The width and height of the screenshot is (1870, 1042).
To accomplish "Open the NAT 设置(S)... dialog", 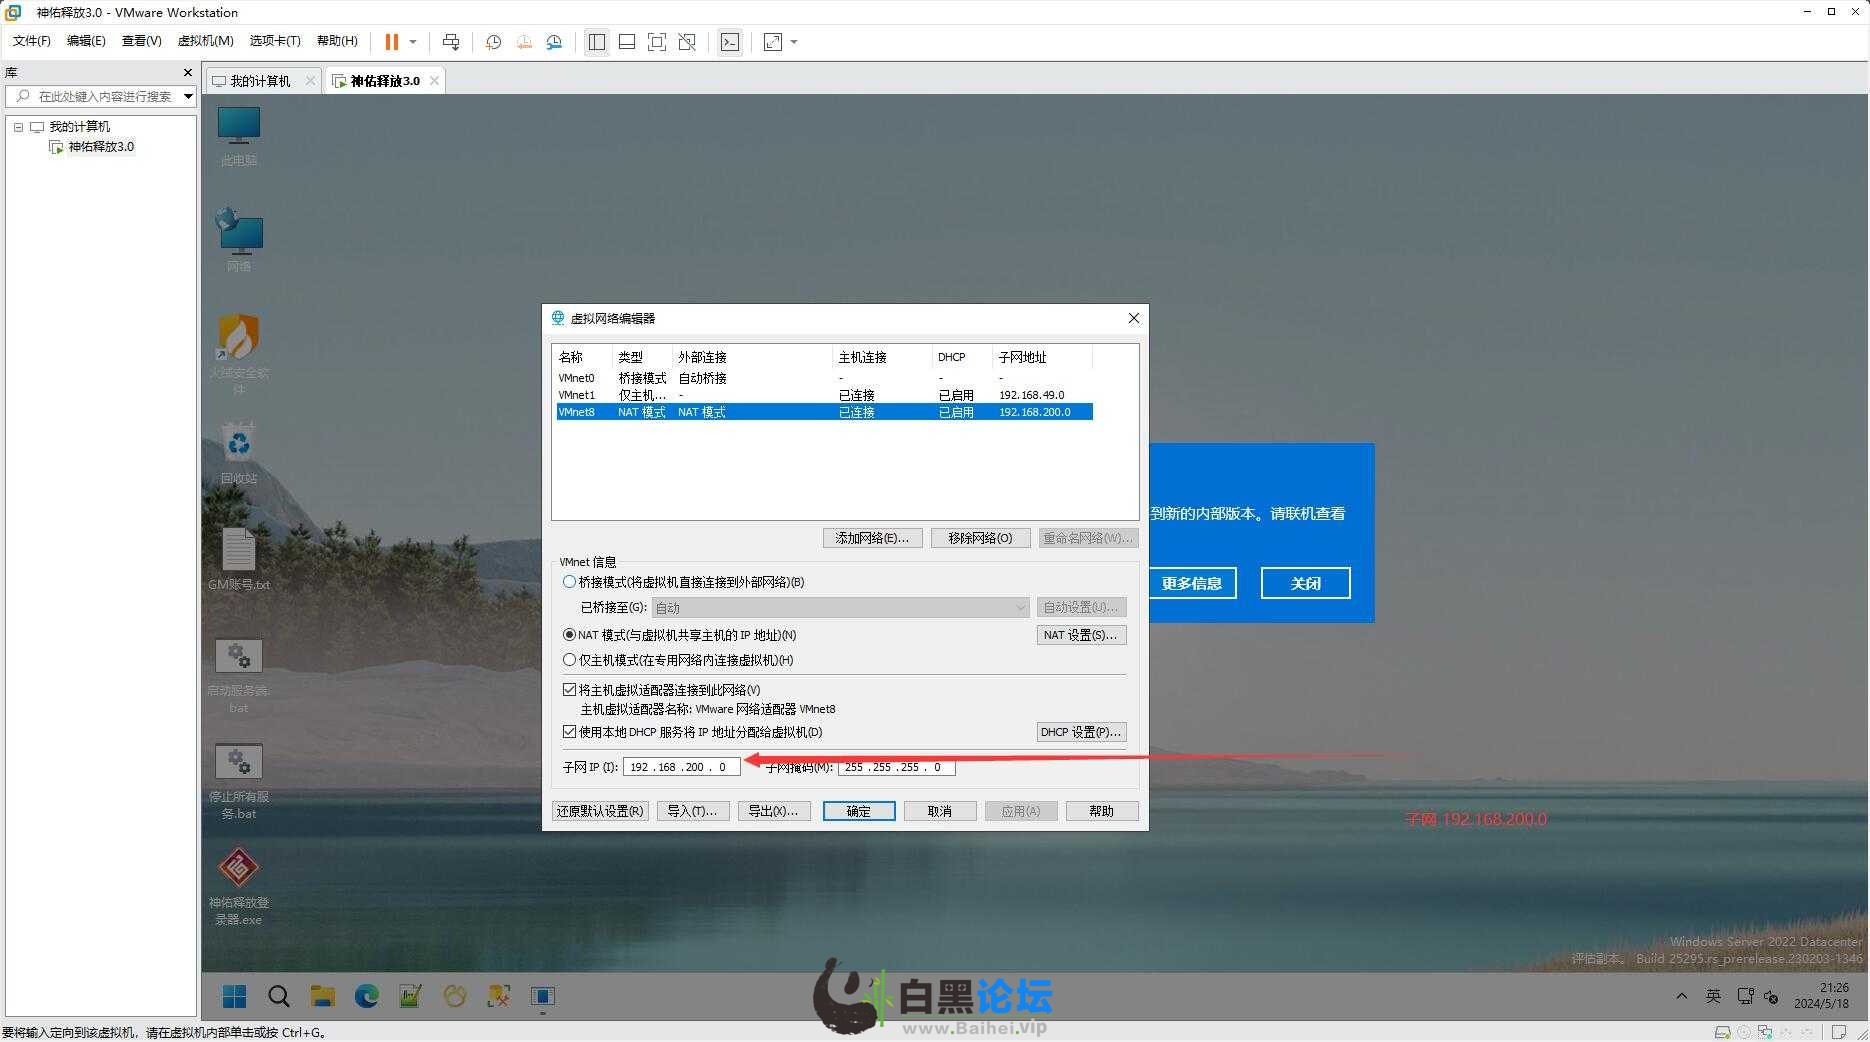I will pos(1081,635).
